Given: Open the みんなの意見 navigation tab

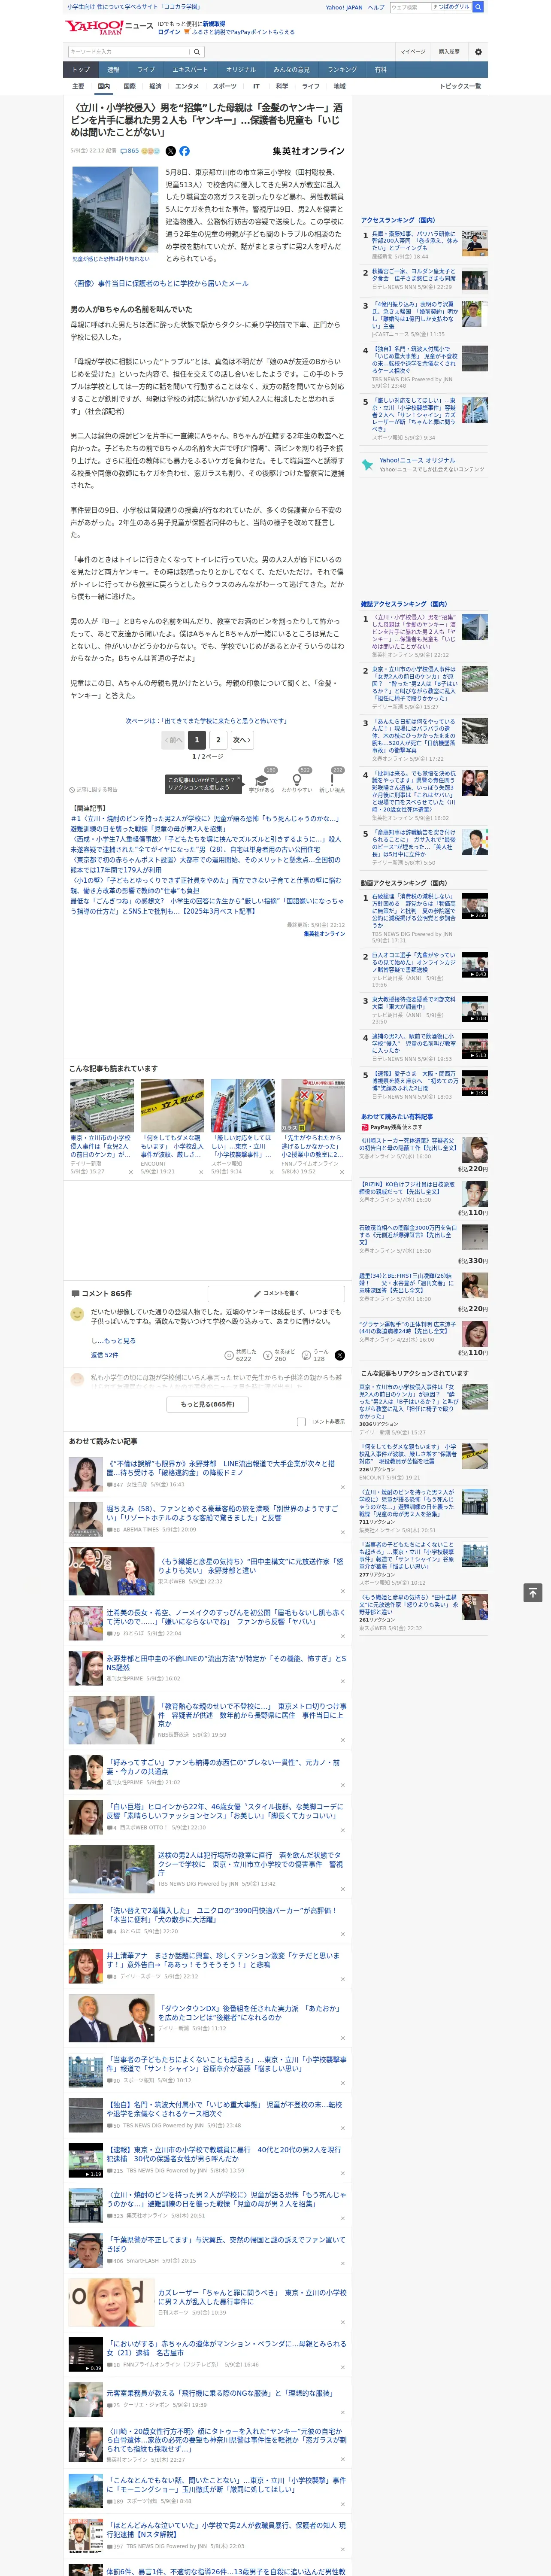Looking at the screenshot, I should tap(291, 70).
